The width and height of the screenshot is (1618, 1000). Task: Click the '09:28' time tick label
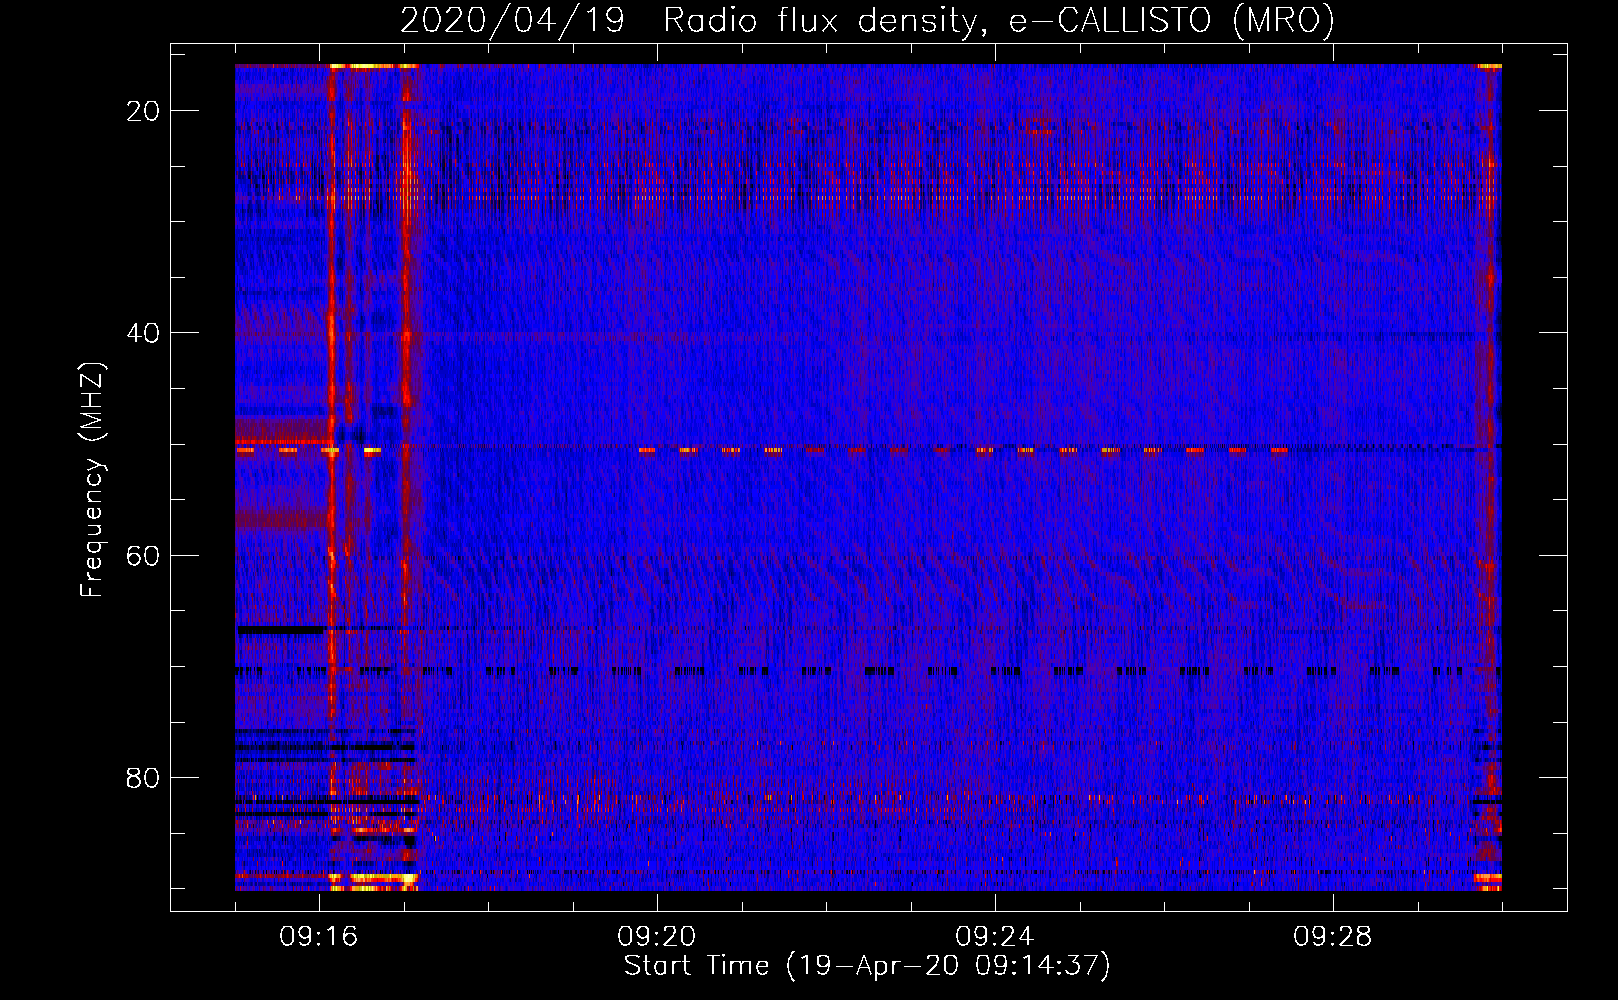(x=1333, y=937)
